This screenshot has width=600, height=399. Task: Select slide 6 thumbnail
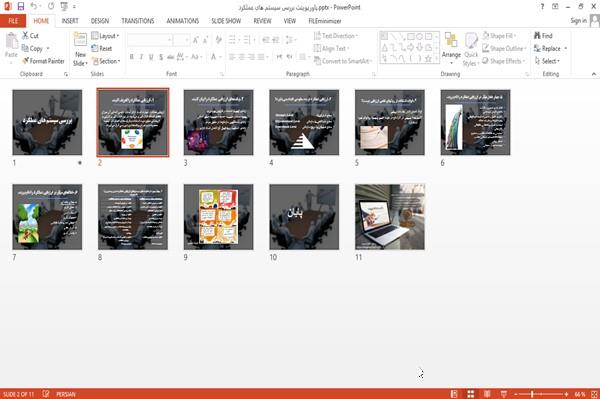[476, 122]
